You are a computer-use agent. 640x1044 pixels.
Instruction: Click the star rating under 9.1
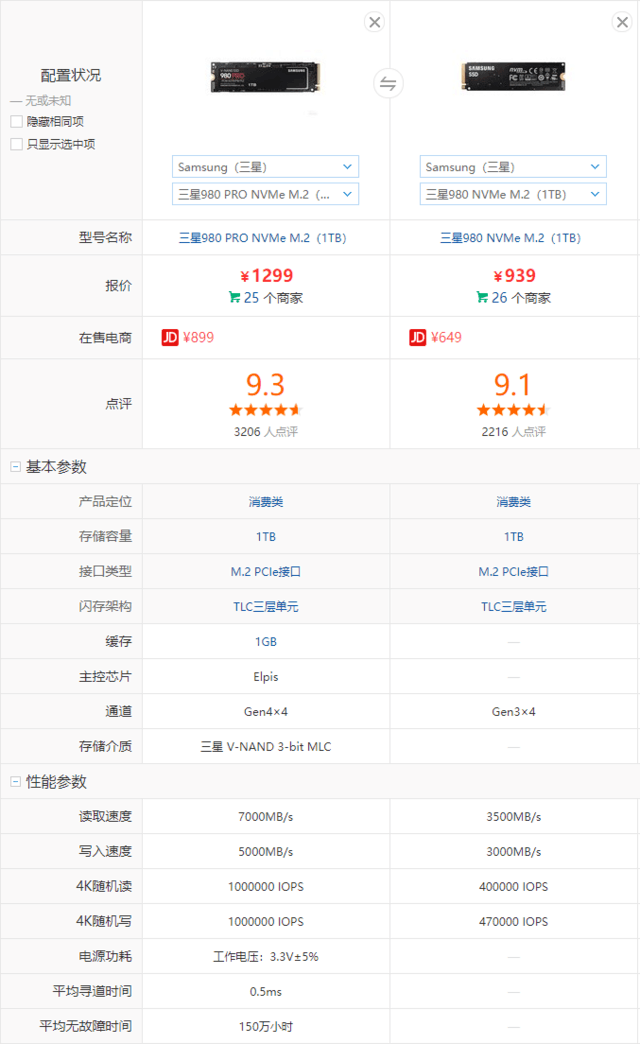[513, 410]
